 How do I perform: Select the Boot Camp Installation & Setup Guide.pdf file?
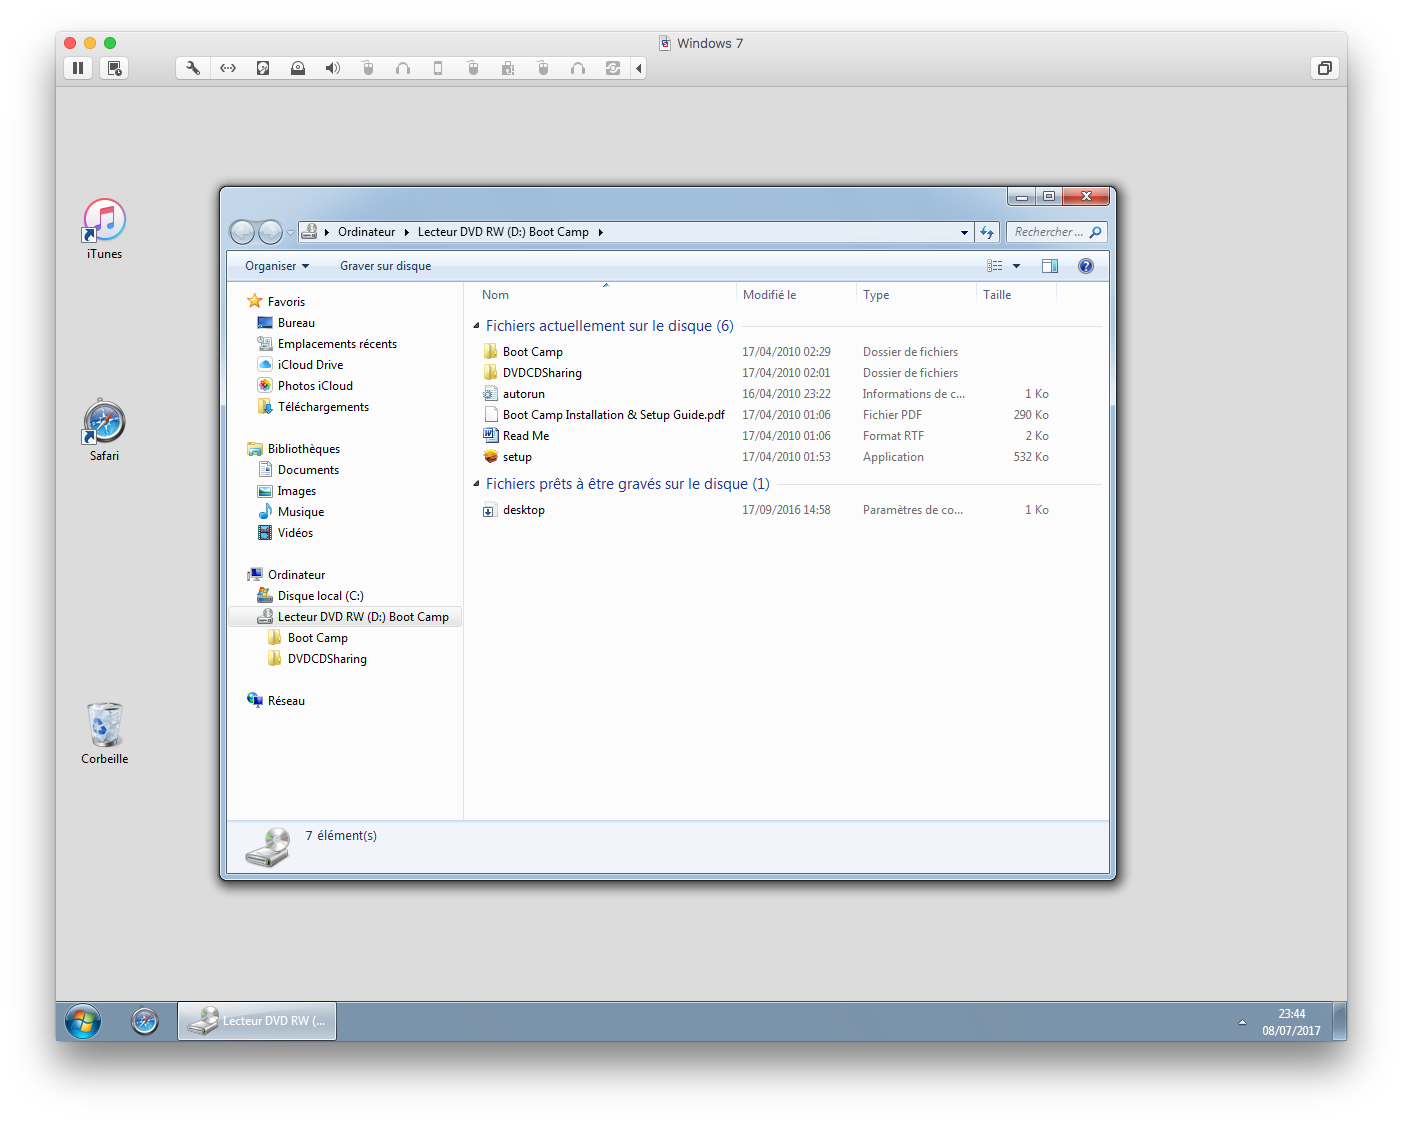click(613, 414)
